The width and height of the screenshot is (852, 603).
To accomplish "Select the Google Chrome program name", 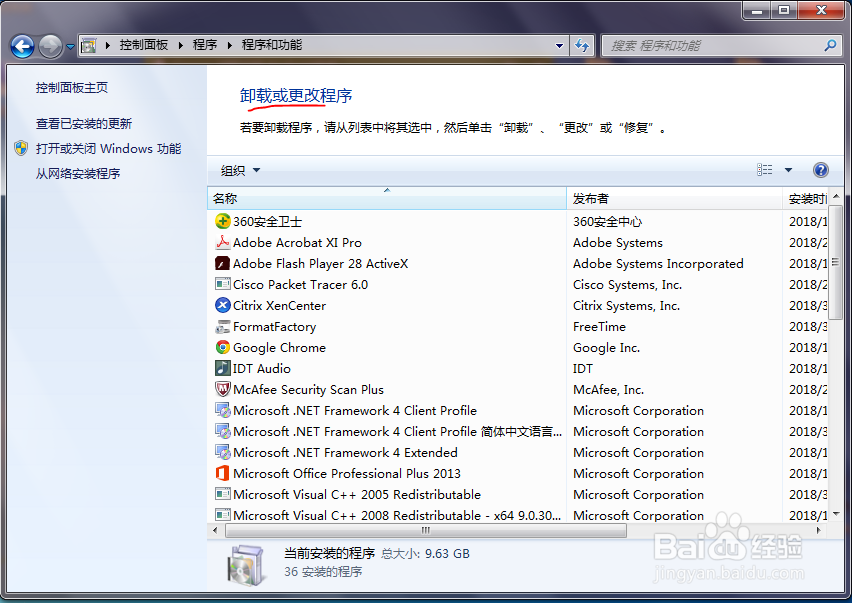I will [279, 348].
